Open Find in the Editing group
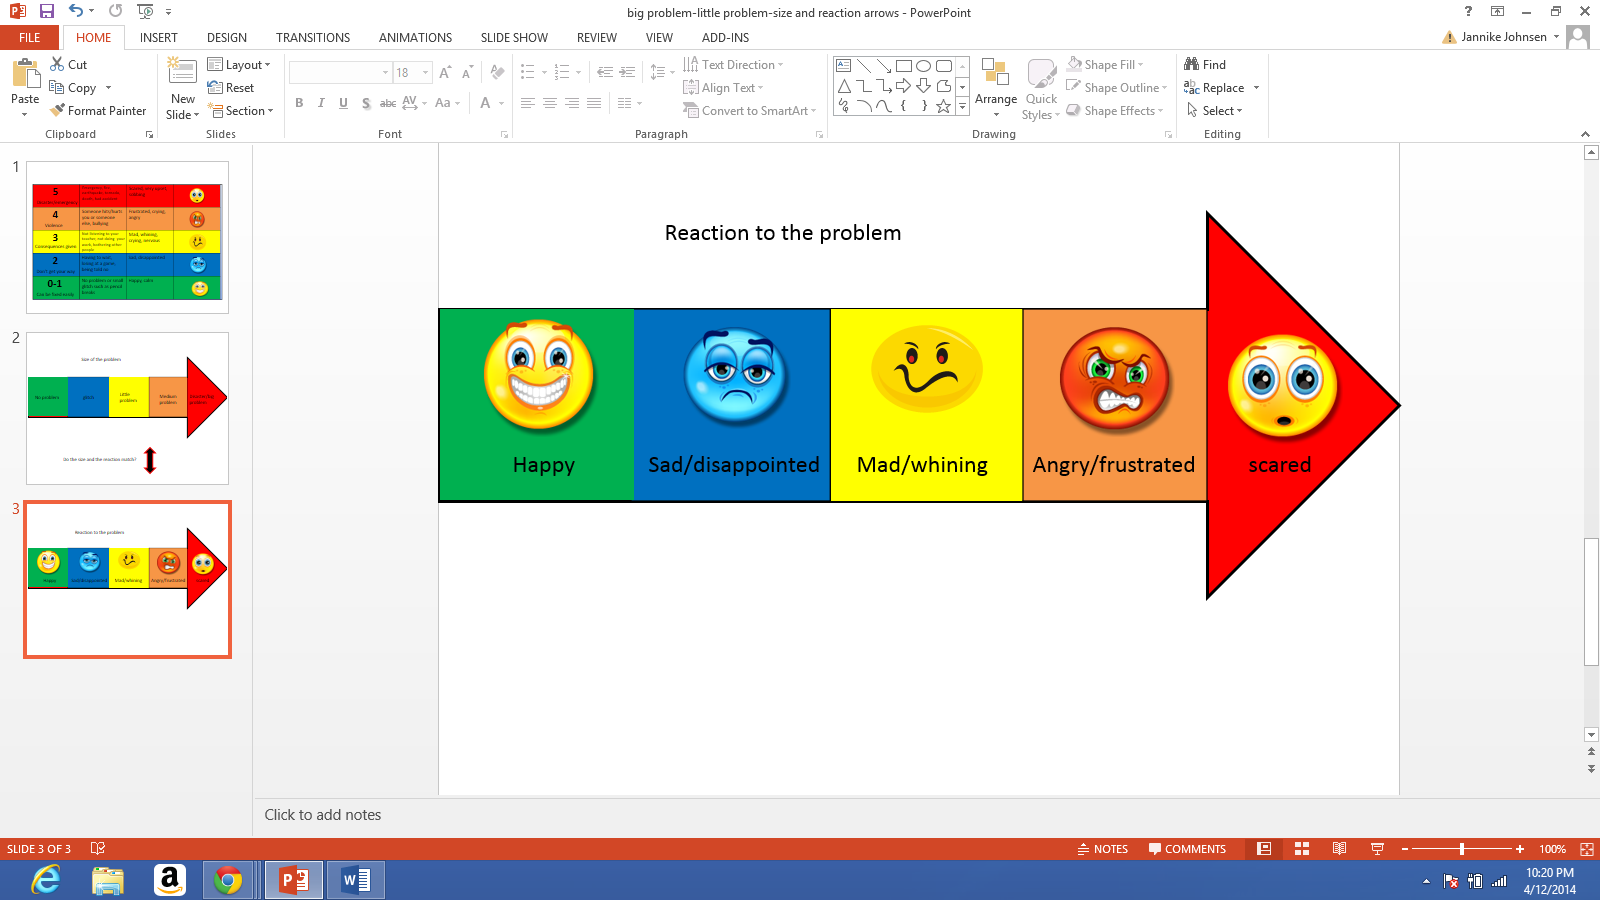The image size is (1600, 900). [1205, 65]
